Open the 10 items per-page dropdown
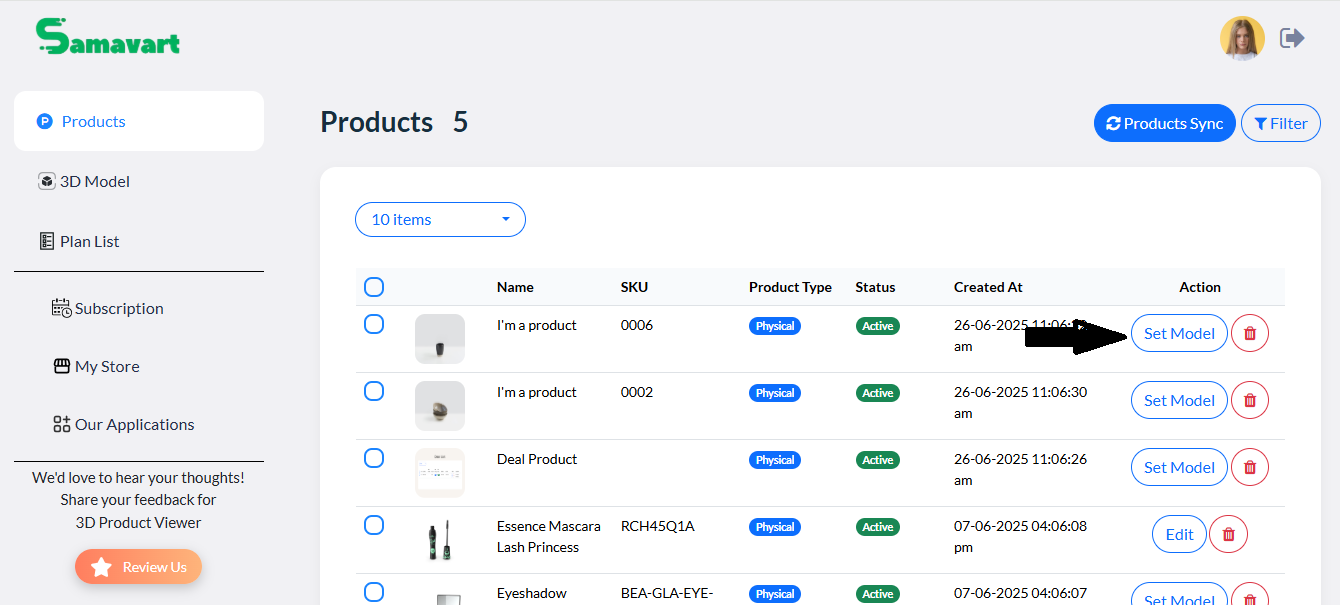This screenshot has width=1340, height=605. (x=440, y=219)
